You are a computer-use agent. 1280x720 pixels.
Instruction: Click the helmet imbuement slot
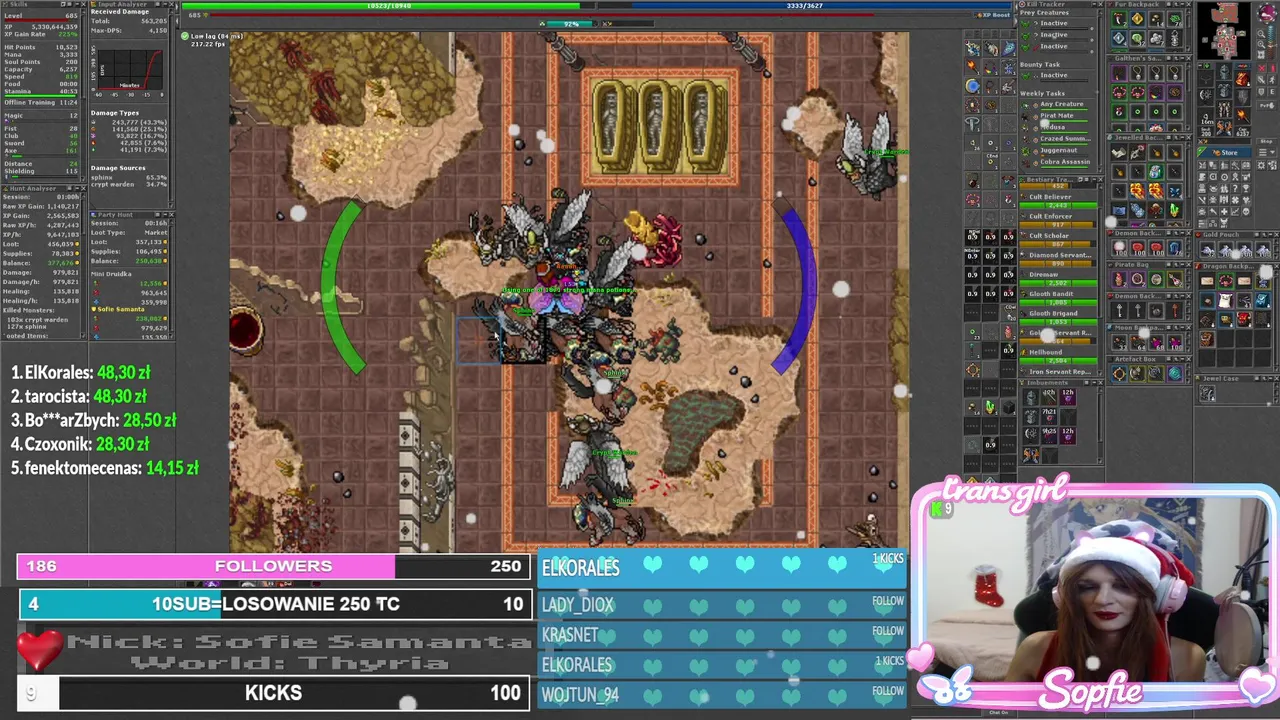1030,397
